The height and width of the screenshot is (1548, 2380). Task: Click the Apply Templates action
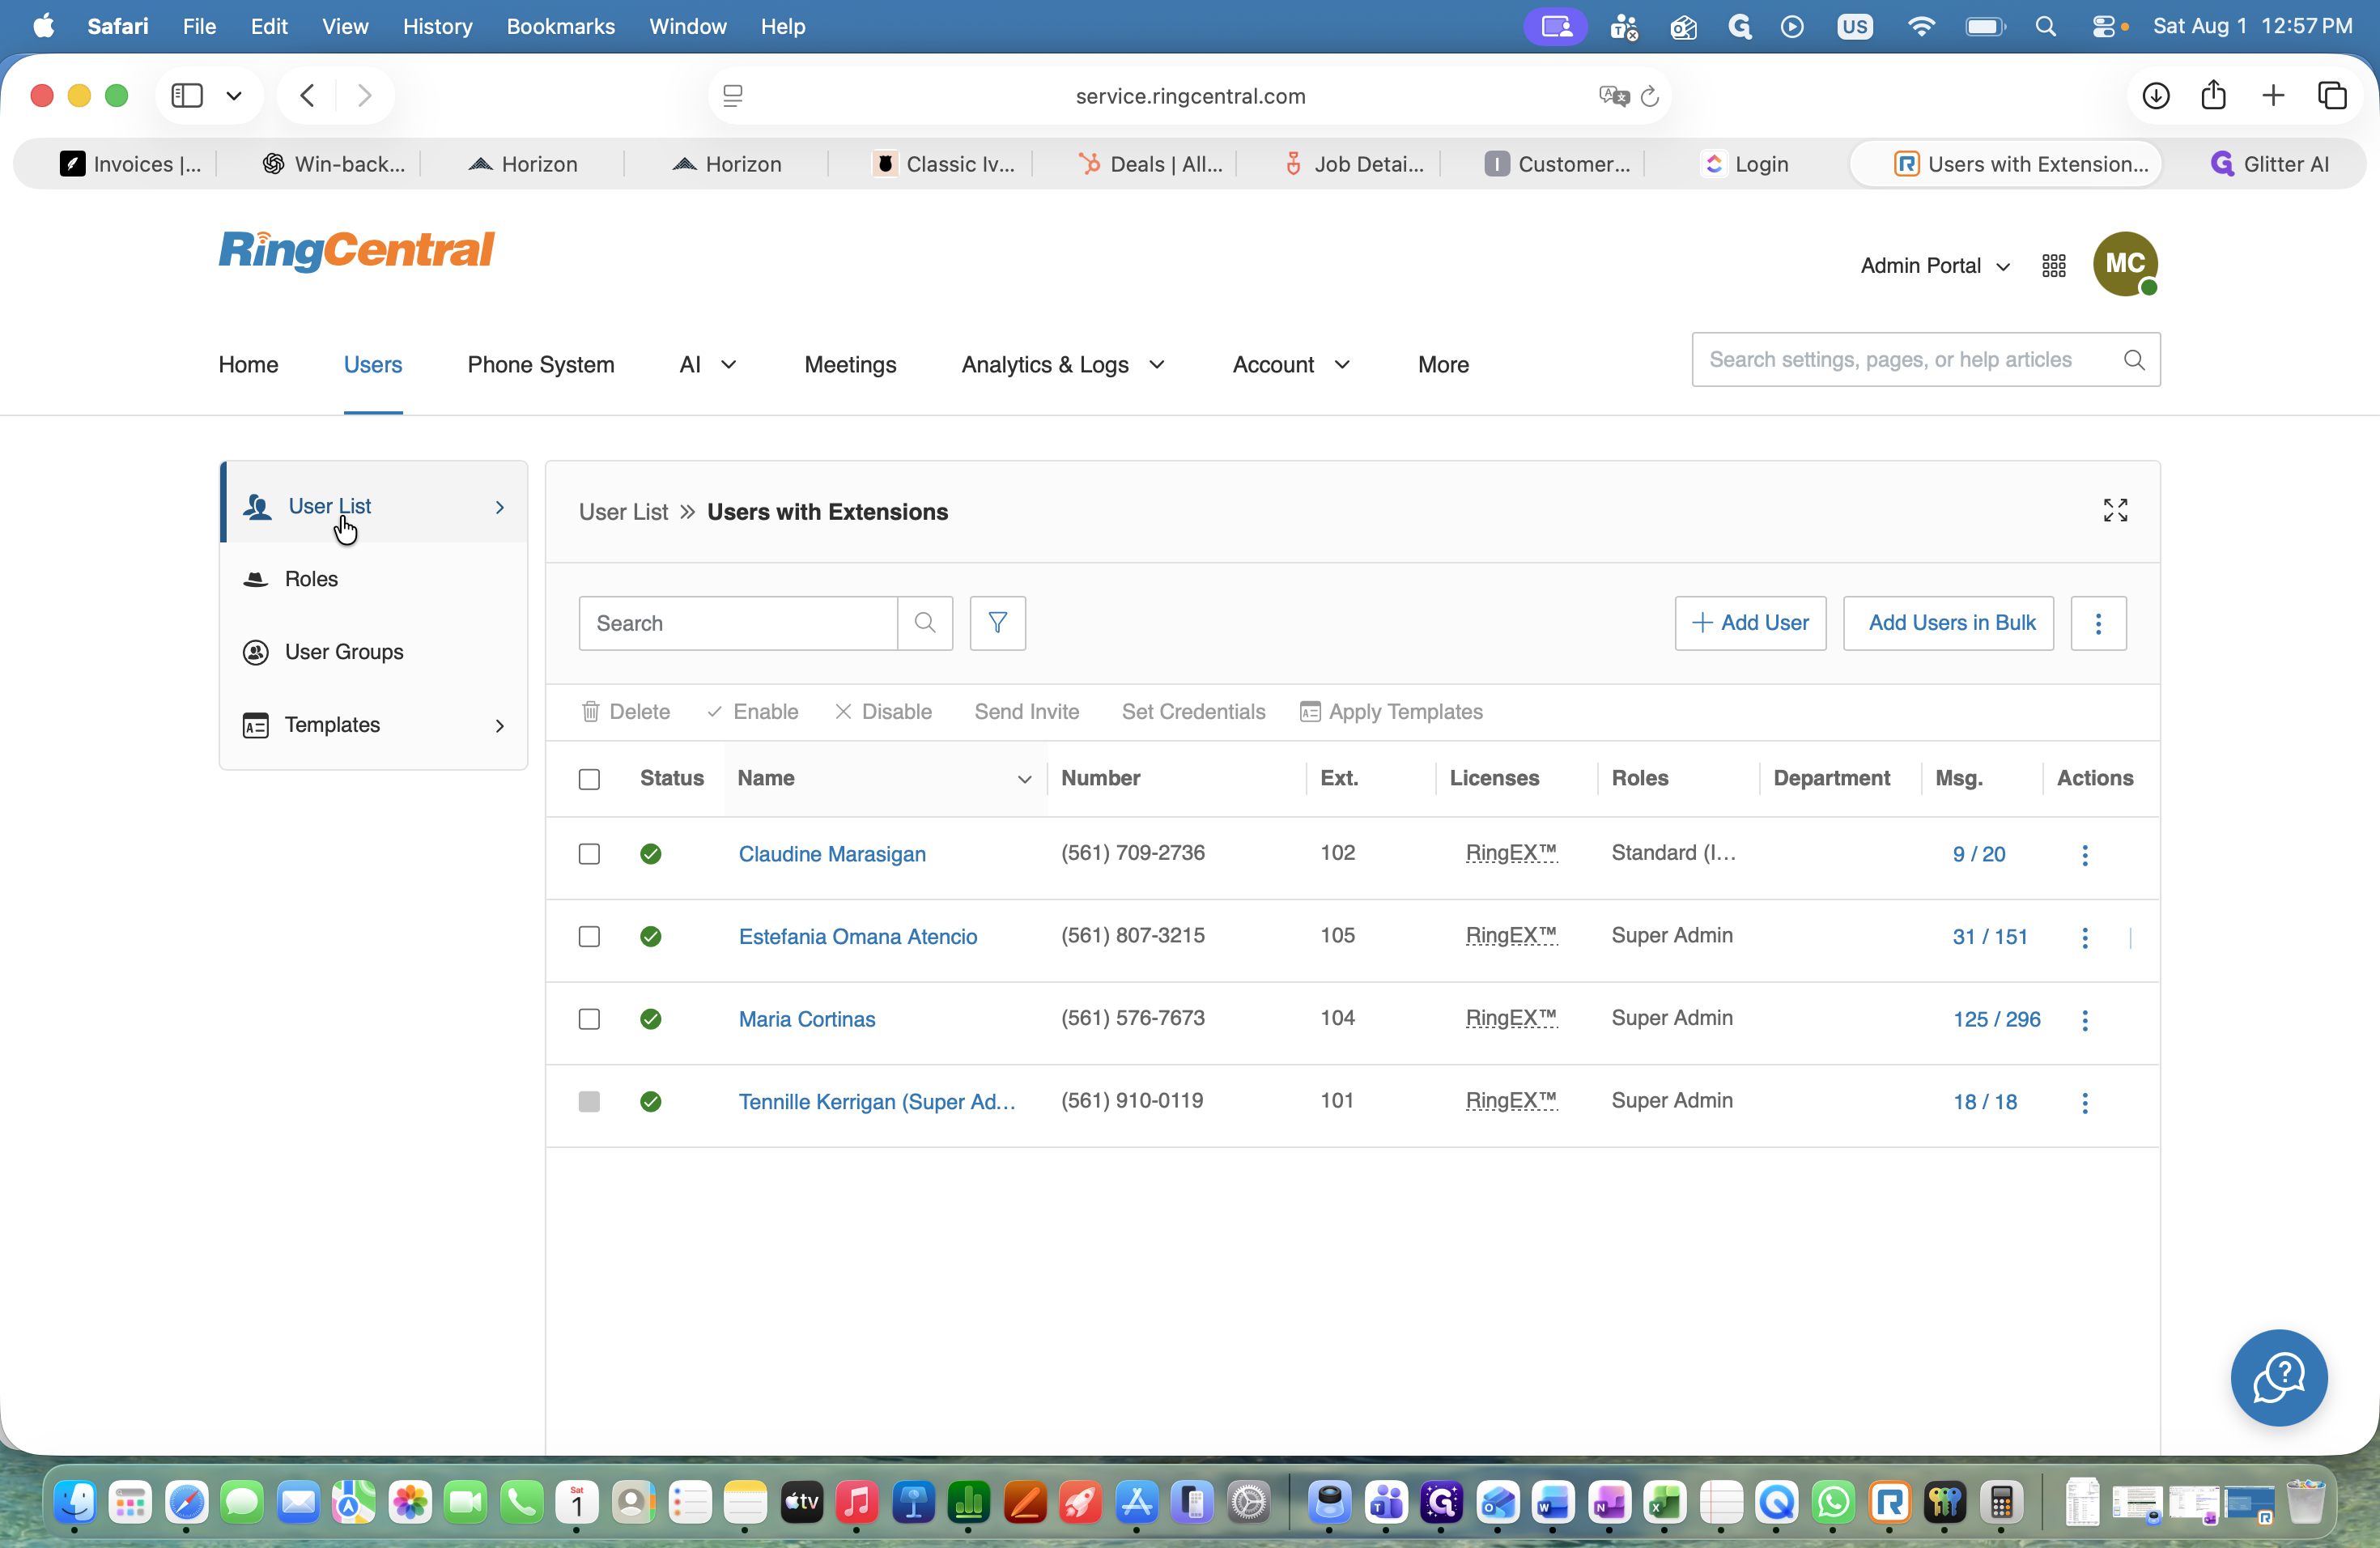1391,712
